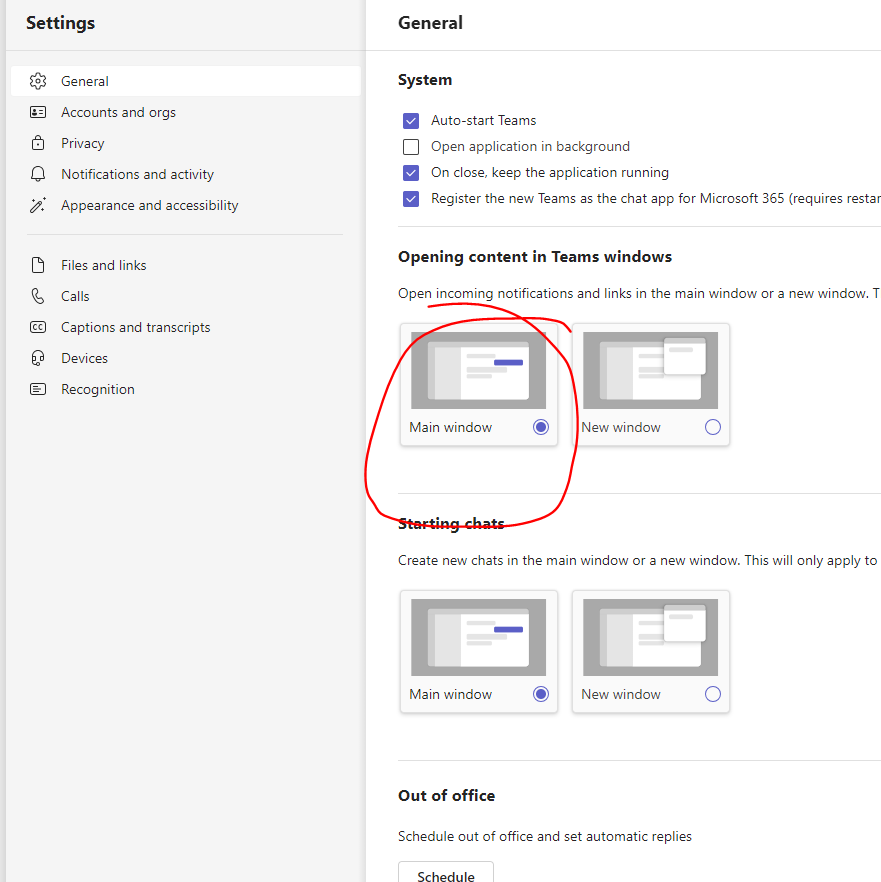Click the Notifications and activity bell icon
This screenshot has height=882, width=881.
pos(36,174)
